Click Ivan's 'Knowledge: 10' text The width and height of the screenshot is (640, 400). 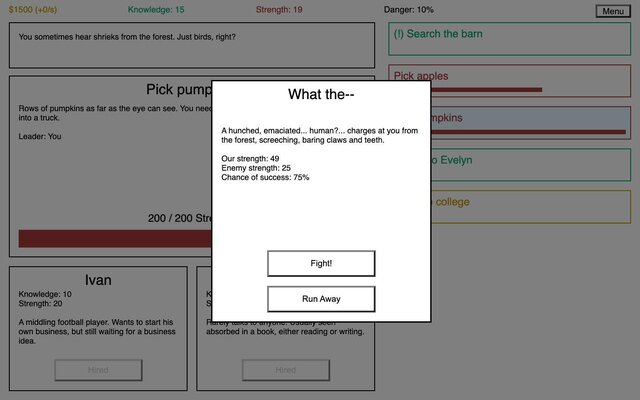point(45,294)
